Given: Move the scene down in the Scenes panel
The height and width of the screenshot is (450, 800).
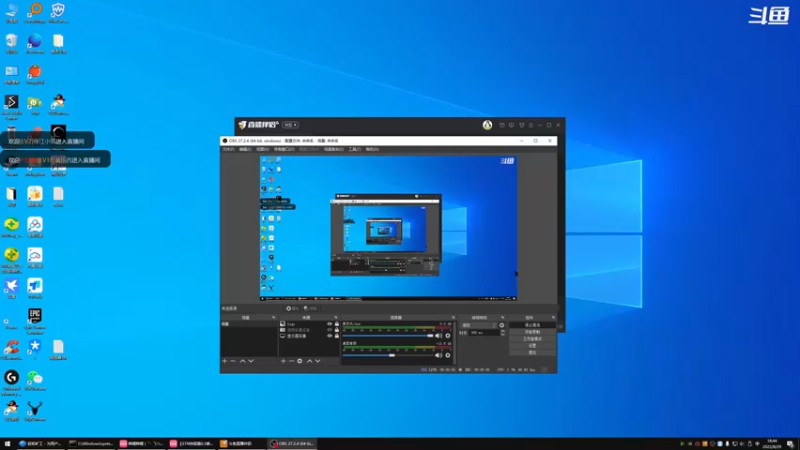Looking at the screenshot, I should pyautogui.click(x=251, y=361).
